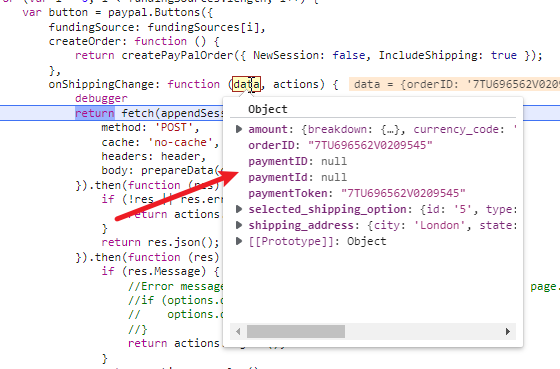
Task: Expand the selected_shipping_option property
Action: (239, 209)
